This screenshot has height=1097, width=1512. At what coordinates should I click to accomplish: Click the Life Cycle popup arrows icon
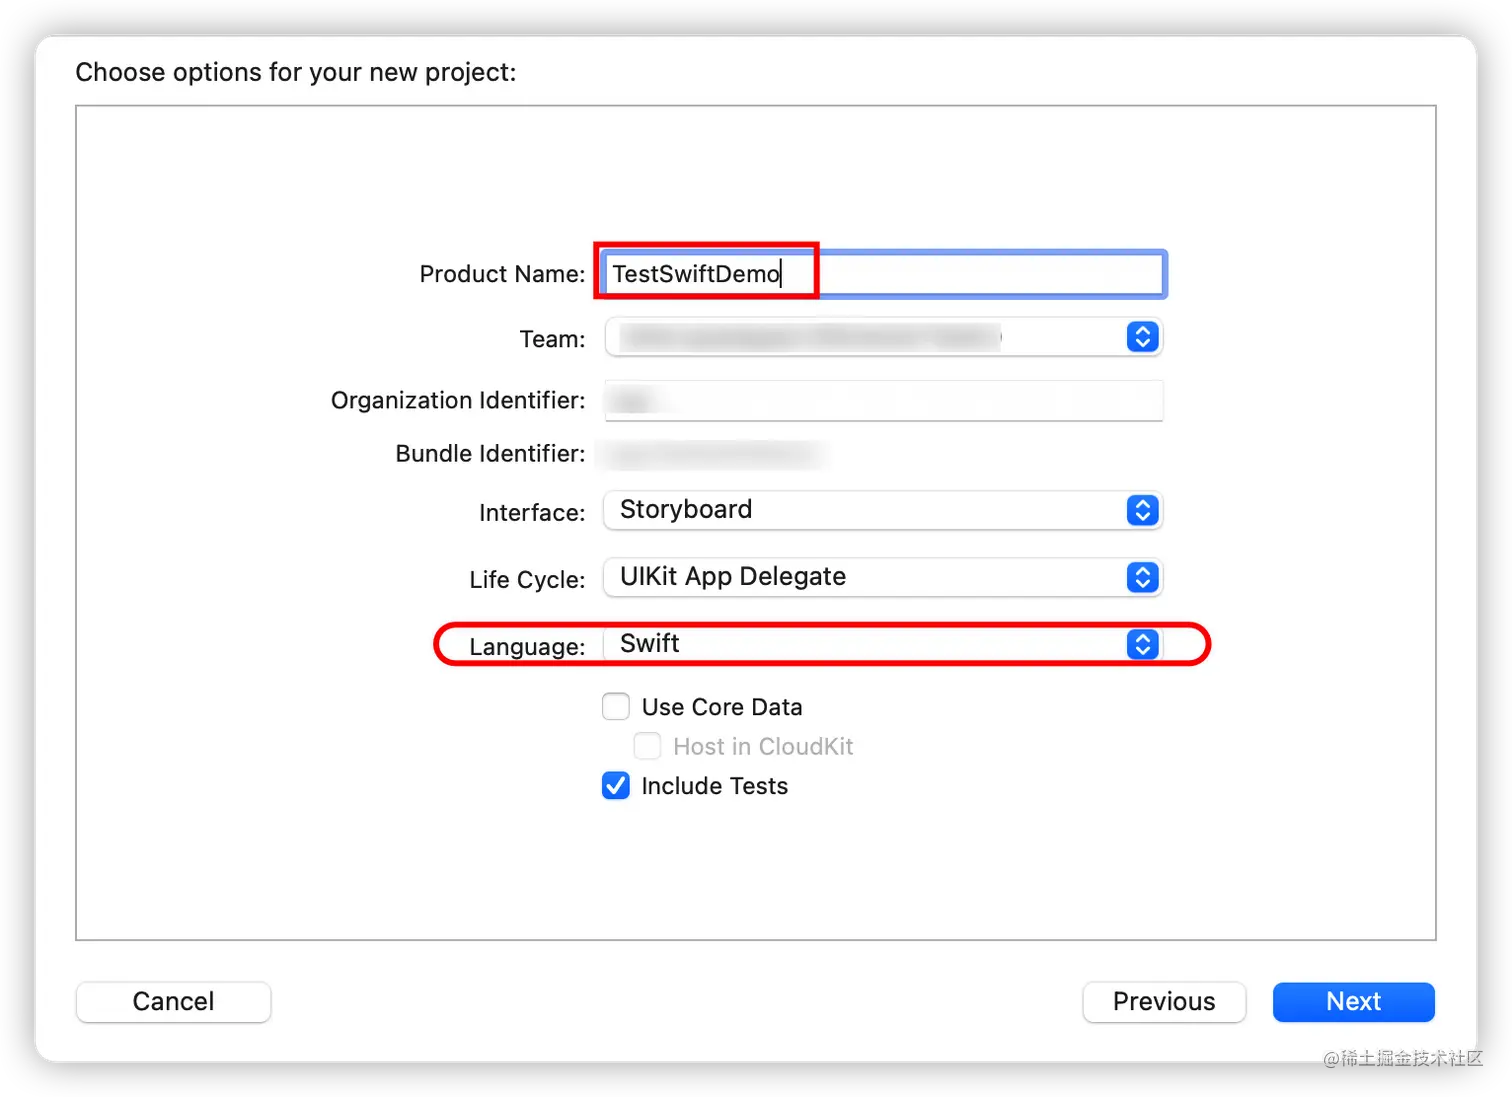point(1142,577)
